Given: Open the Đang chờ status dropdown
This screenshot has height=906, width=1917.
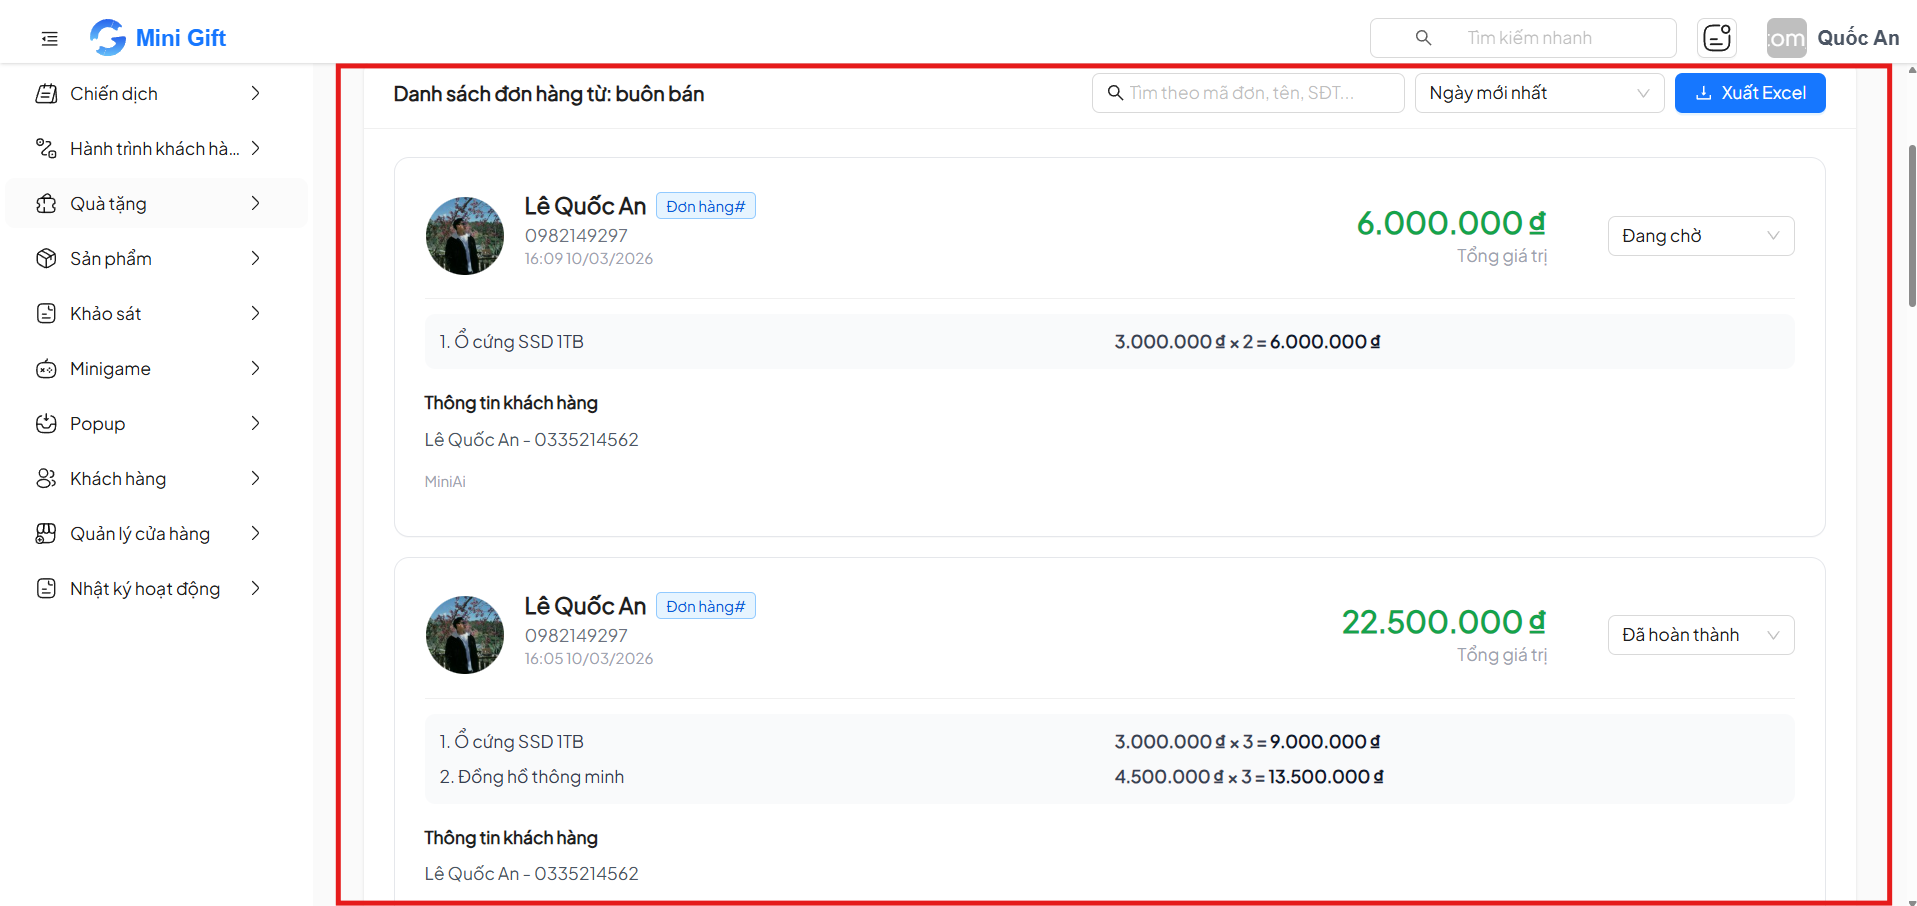Looking at the screenshot, I should pyautogui.click(x=1701, y=236).
